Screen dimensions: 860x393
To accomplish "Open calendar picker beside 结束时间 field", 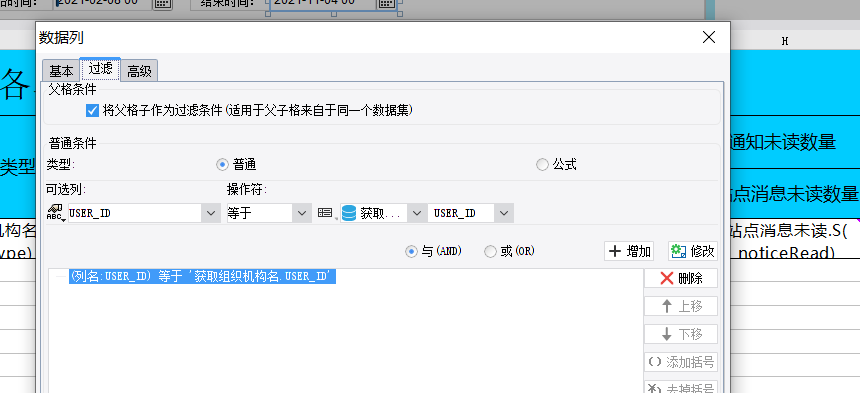I will [386, 3].
